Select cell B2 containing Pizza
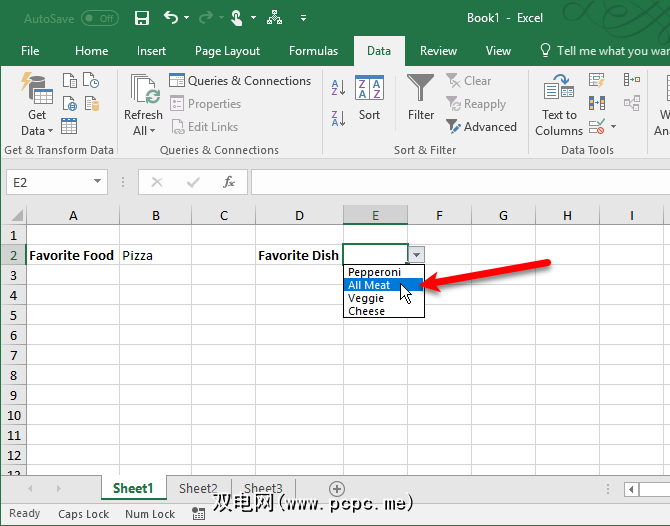 pyautogui.click(x=155, y=255)
